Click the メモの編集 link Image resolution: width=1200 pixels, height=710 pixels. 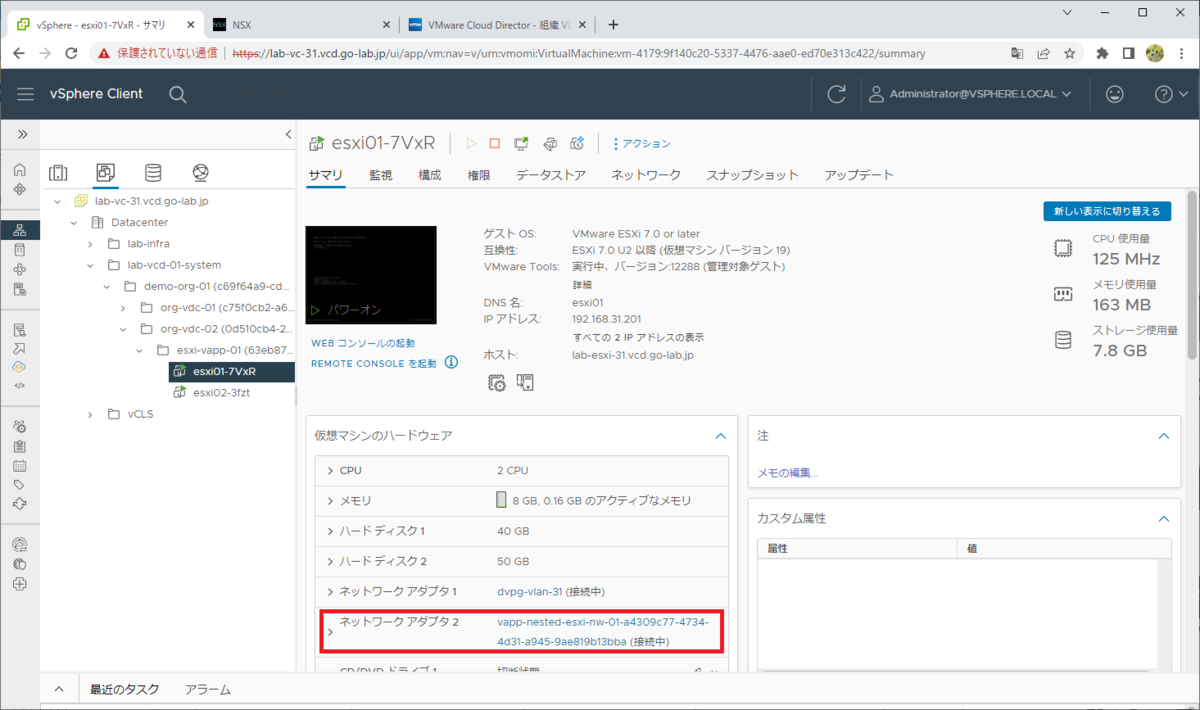pos(788,473)
